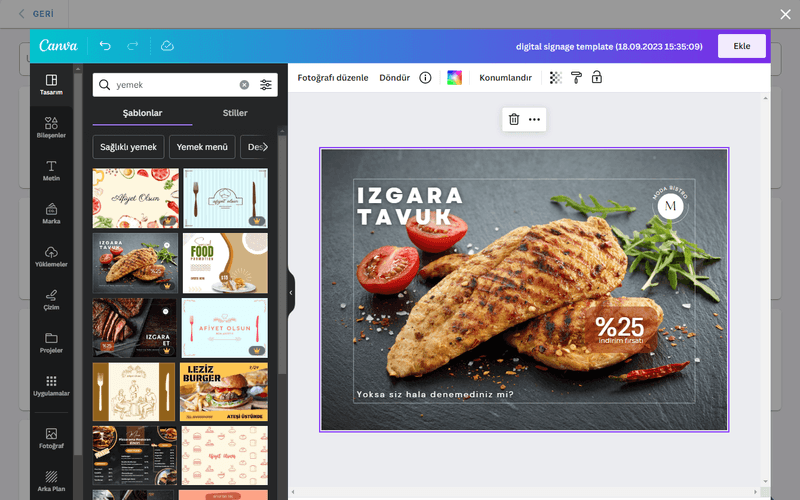Select the burger pattern template
The width and height of the screenshot is (800, 500).
point(224,456)
